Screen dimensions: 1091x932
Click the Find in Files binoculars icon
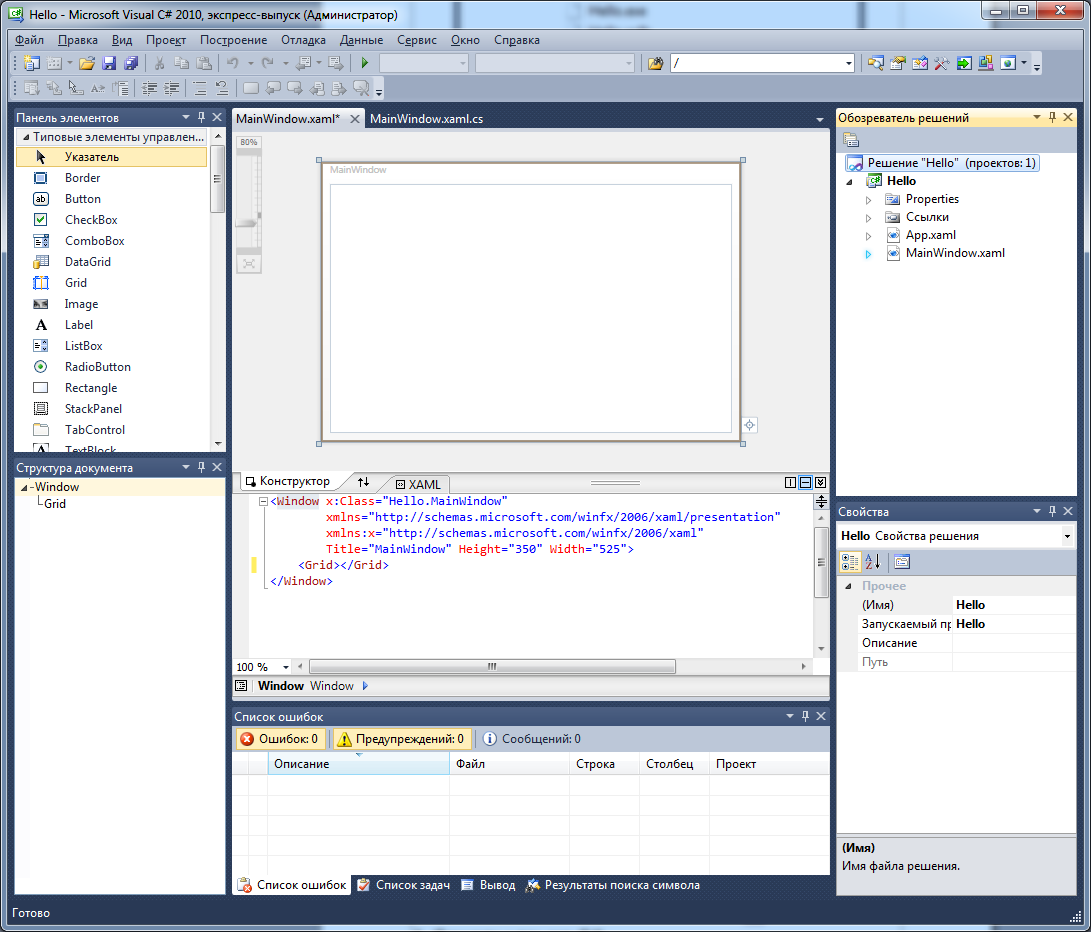tap(655, 63)
